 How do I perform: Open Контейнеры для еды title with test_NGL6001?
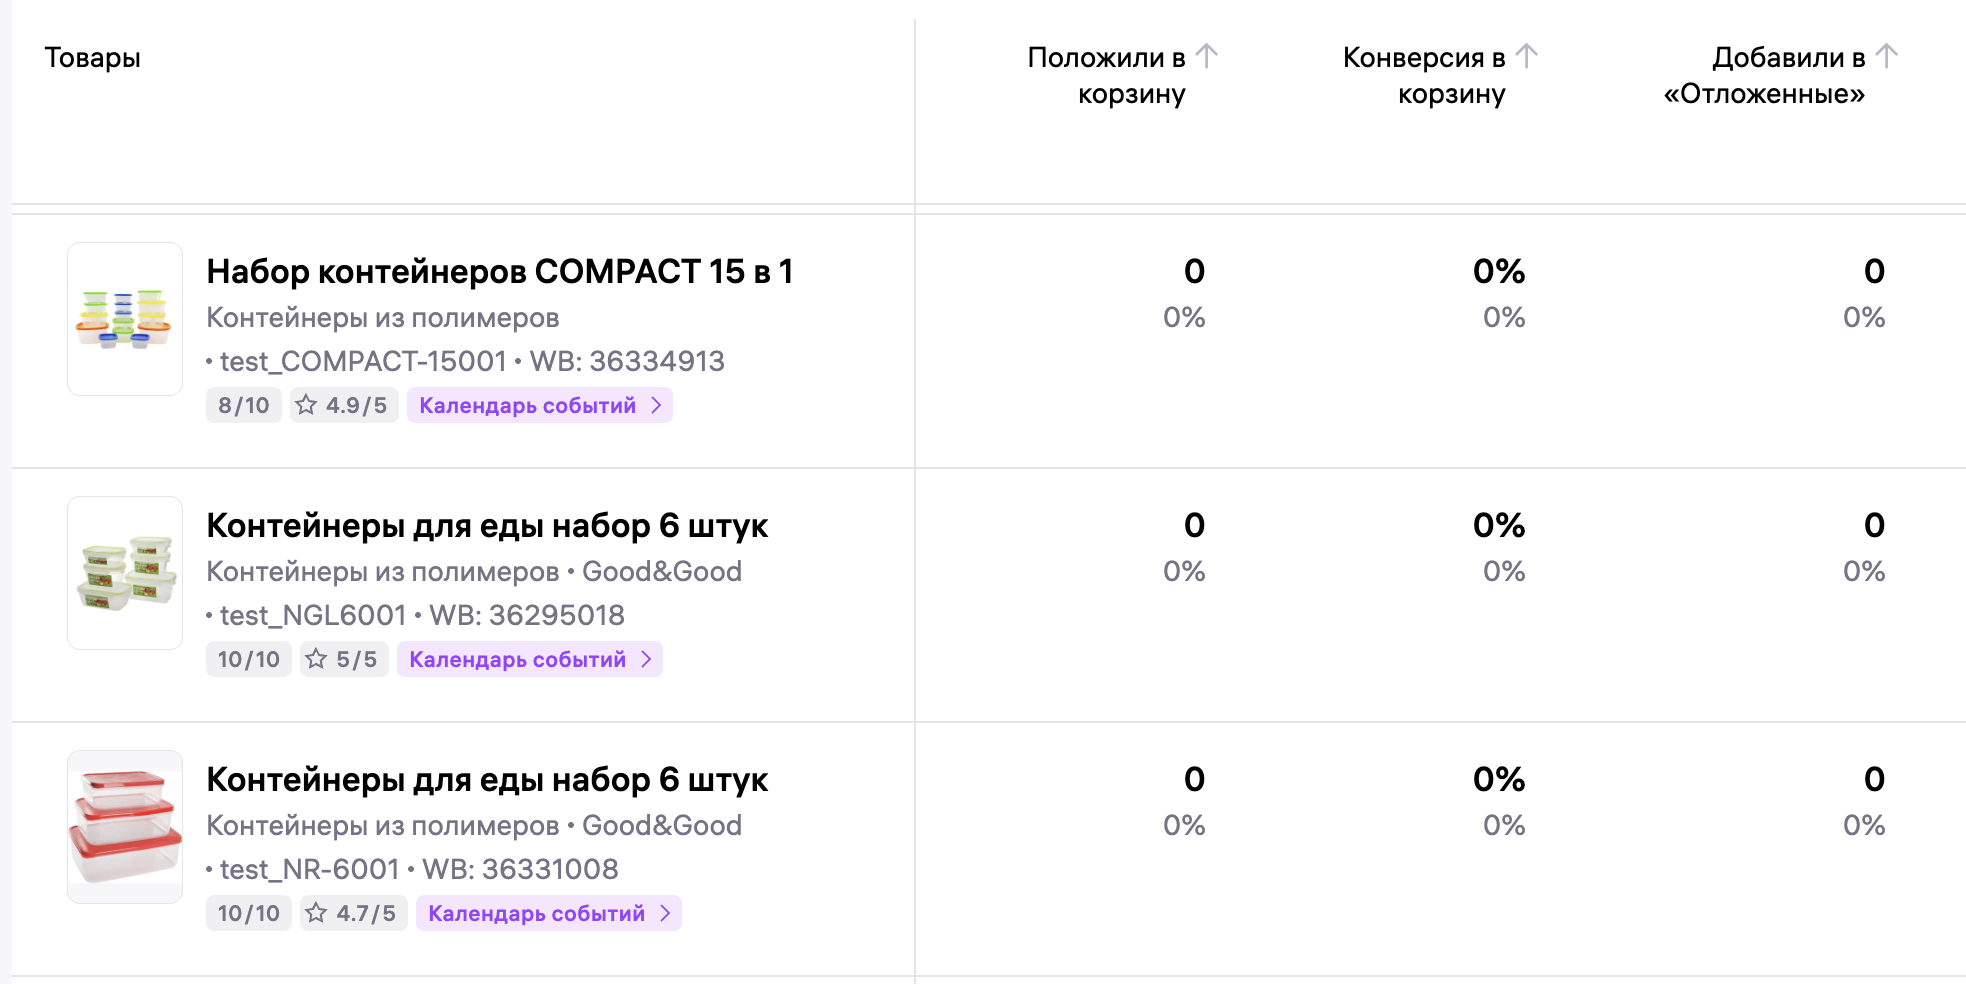click(487, 525)
